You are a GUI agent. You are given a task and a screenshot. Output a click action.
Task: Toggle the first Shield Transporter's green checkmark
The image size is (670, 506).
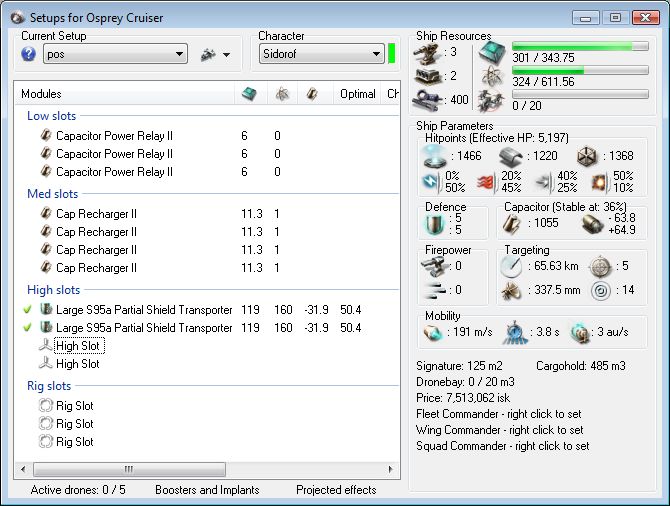pos(28,309)
